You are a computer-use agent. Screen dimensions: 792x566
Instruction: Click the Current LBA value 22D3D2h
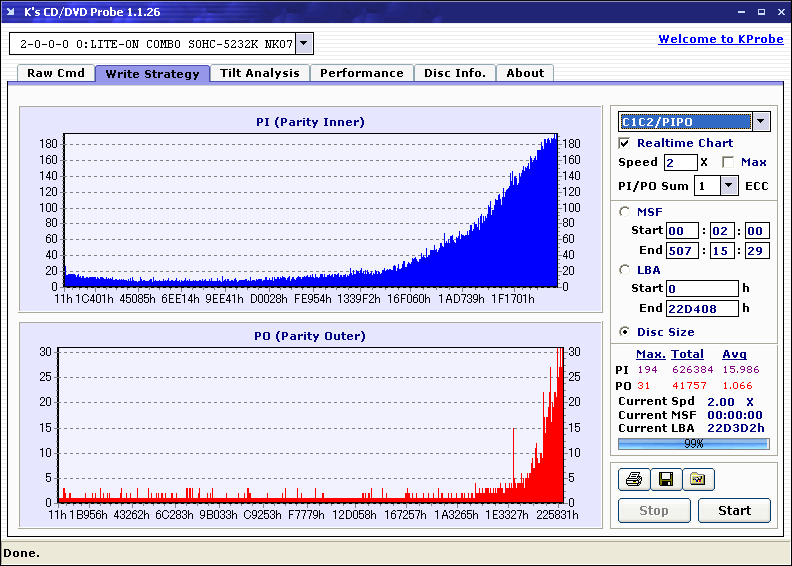click(x=736, y=428)
